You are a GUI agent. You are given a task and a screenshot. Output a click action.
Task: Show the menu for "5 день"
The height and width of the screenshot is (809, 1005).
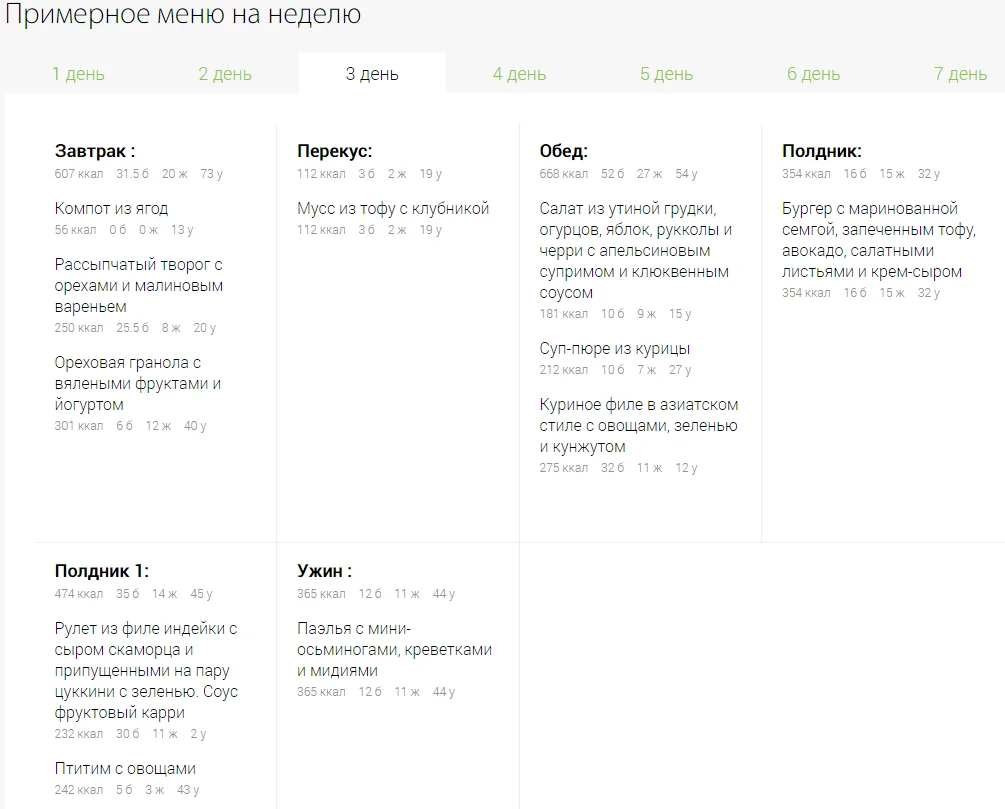pyautogui.click(x=666, y=74)
